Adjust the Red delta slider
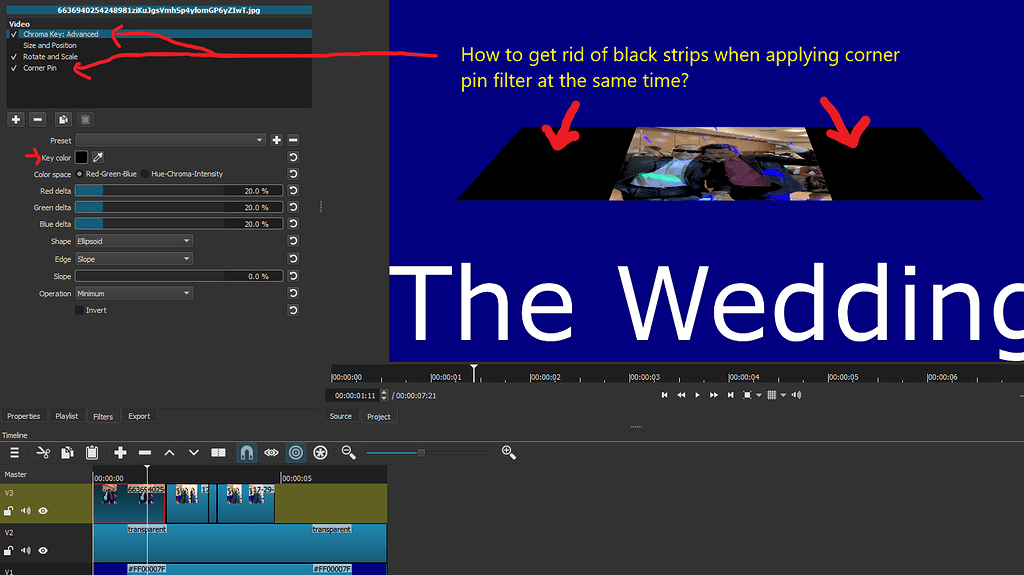This screenshot has height=575, width=1024. [x=179, y=191]
